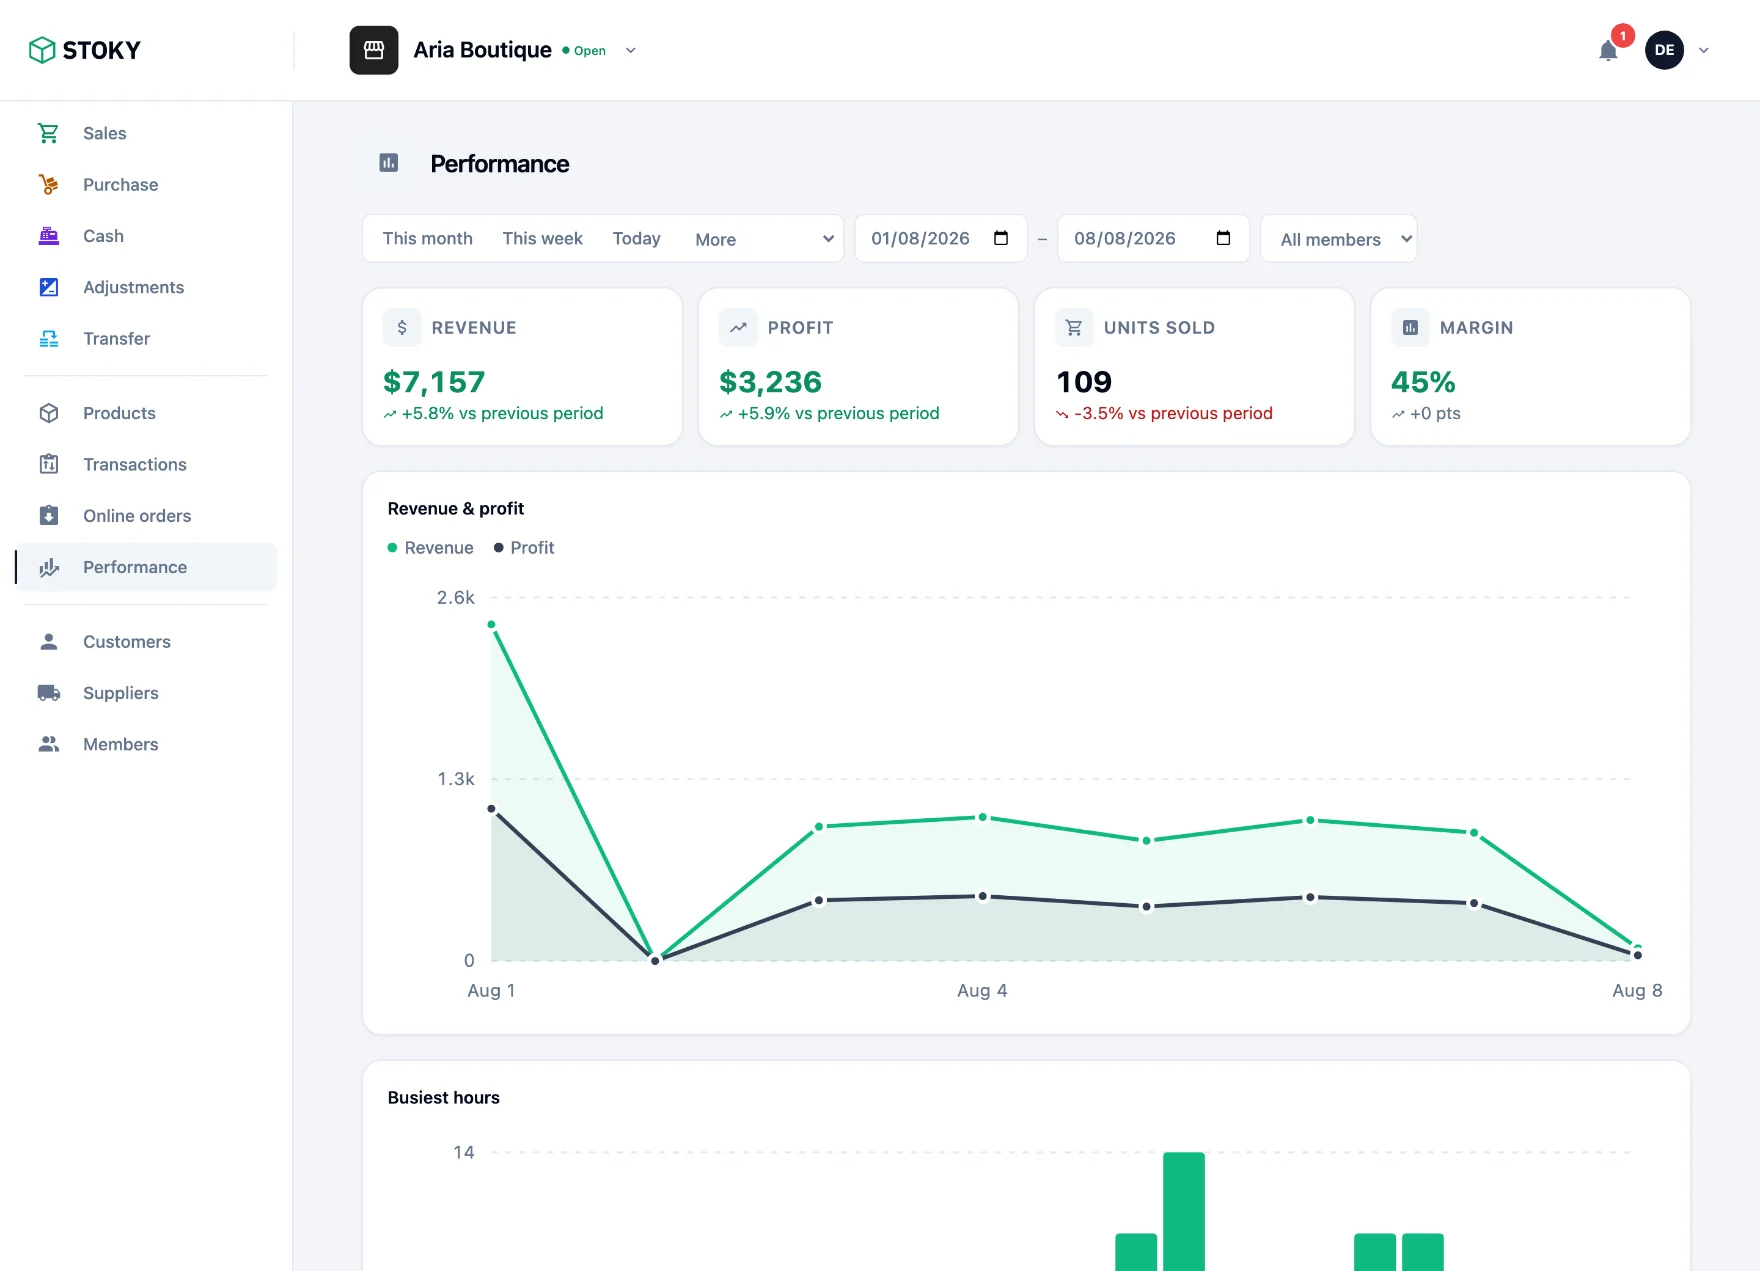This screenshot has height=1271, width=1760.
Task: Select the Today range
Action: tap(636, 238)
